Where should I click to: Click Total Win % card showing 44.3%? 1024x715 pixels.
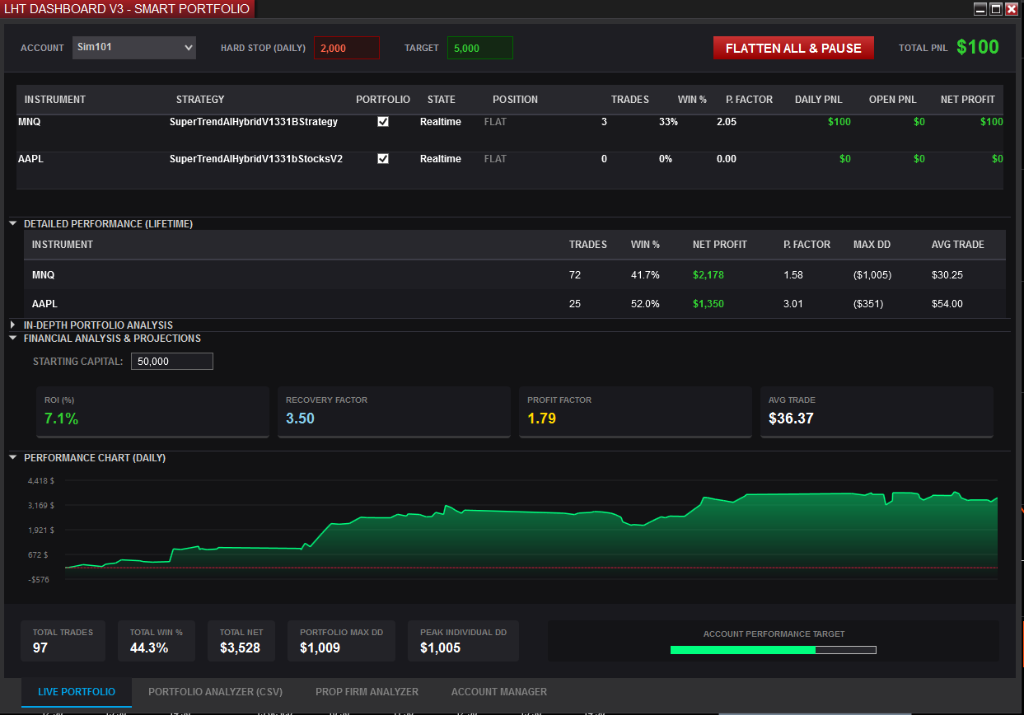coord(156,641)
